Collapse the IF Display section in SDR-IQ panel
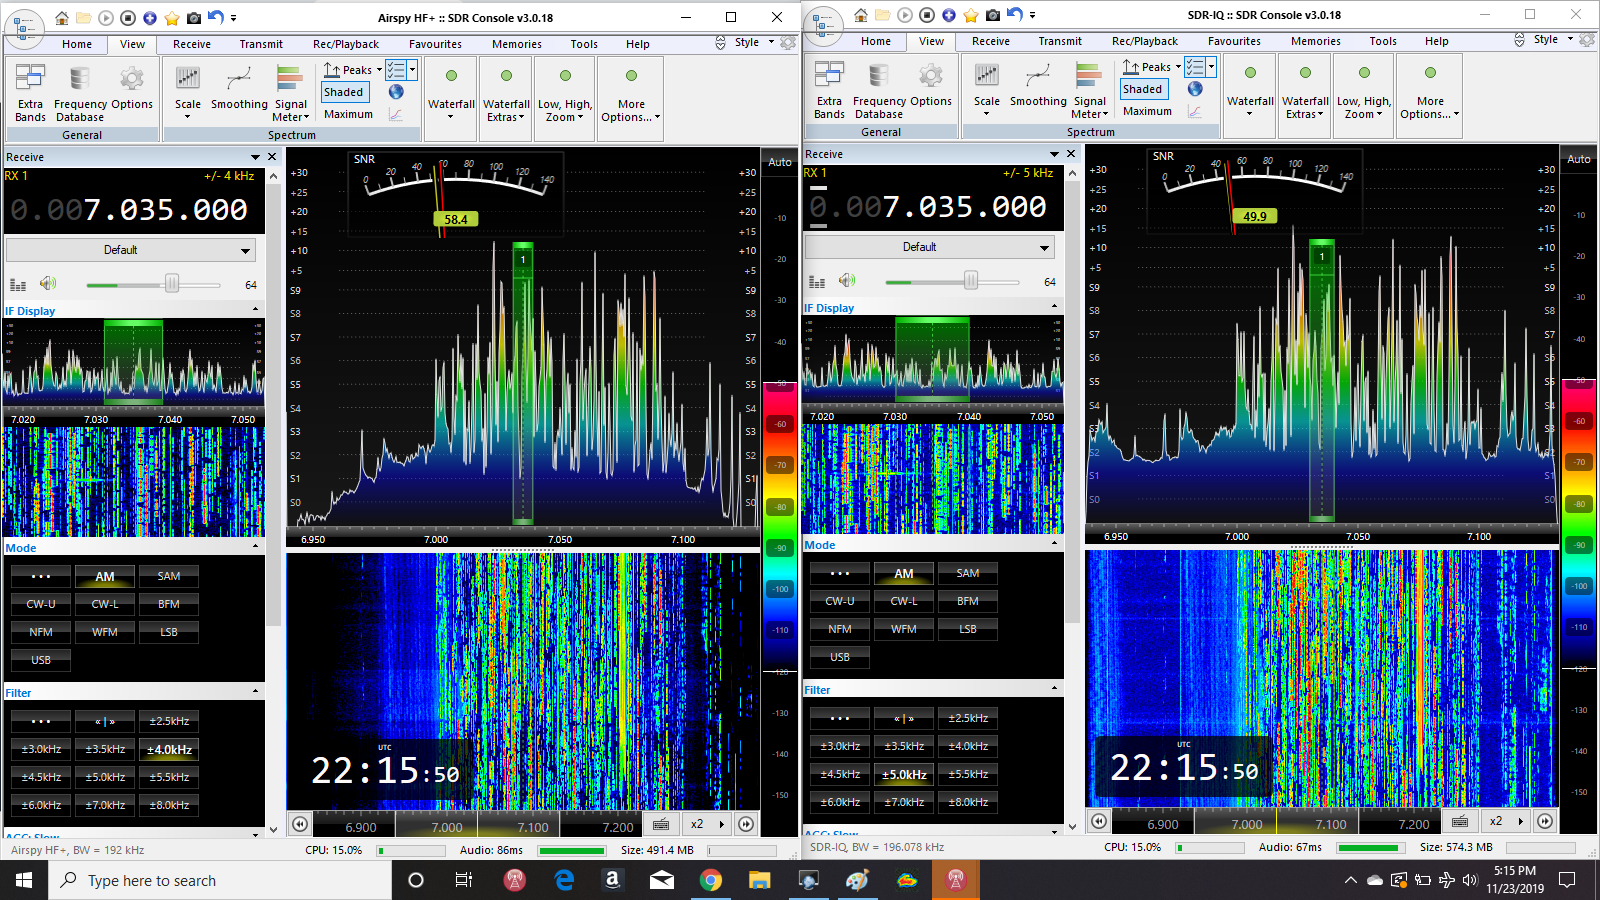This screenshot has width=1600, height=900. (1054, 307)
